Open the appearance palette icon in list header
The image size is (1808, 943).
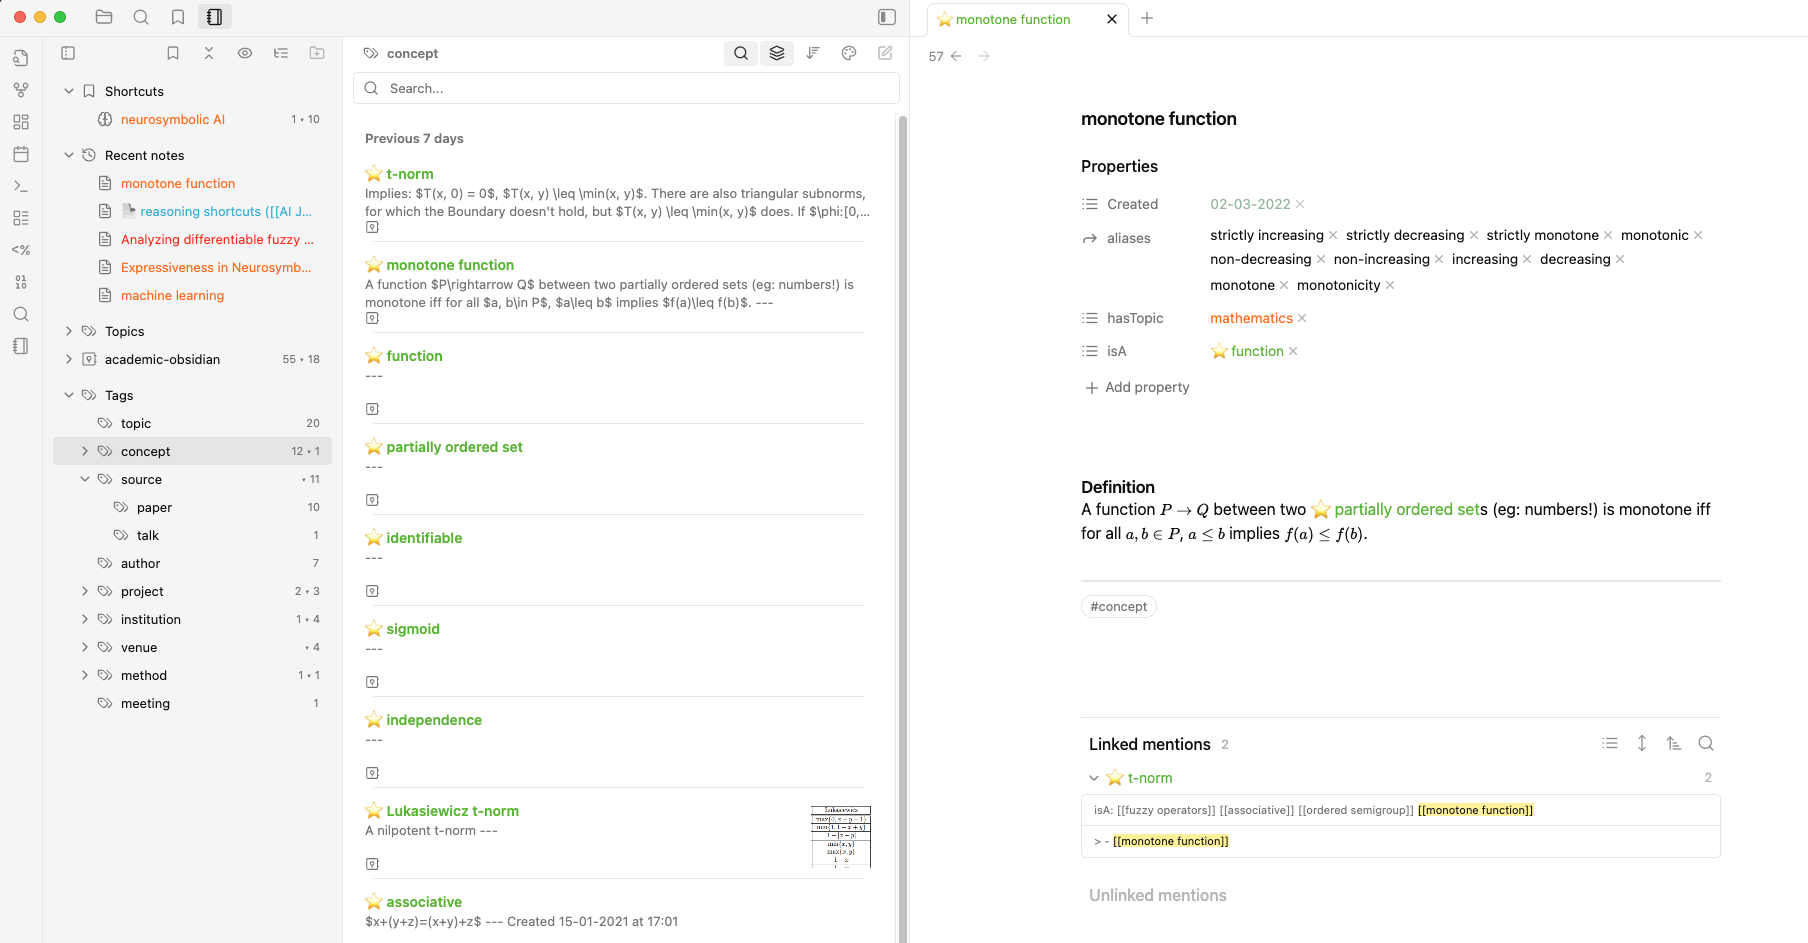[849, 53]
